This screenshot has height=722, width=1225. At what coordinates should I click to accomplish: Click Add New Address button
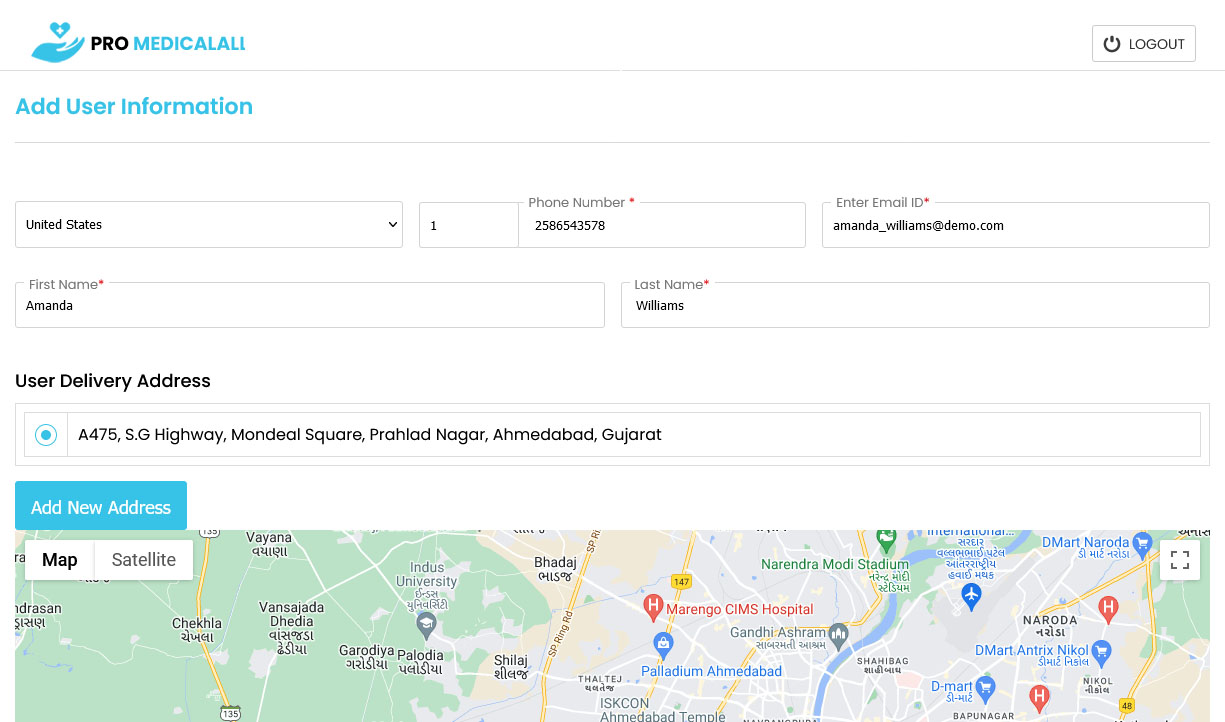coord(101,506)
